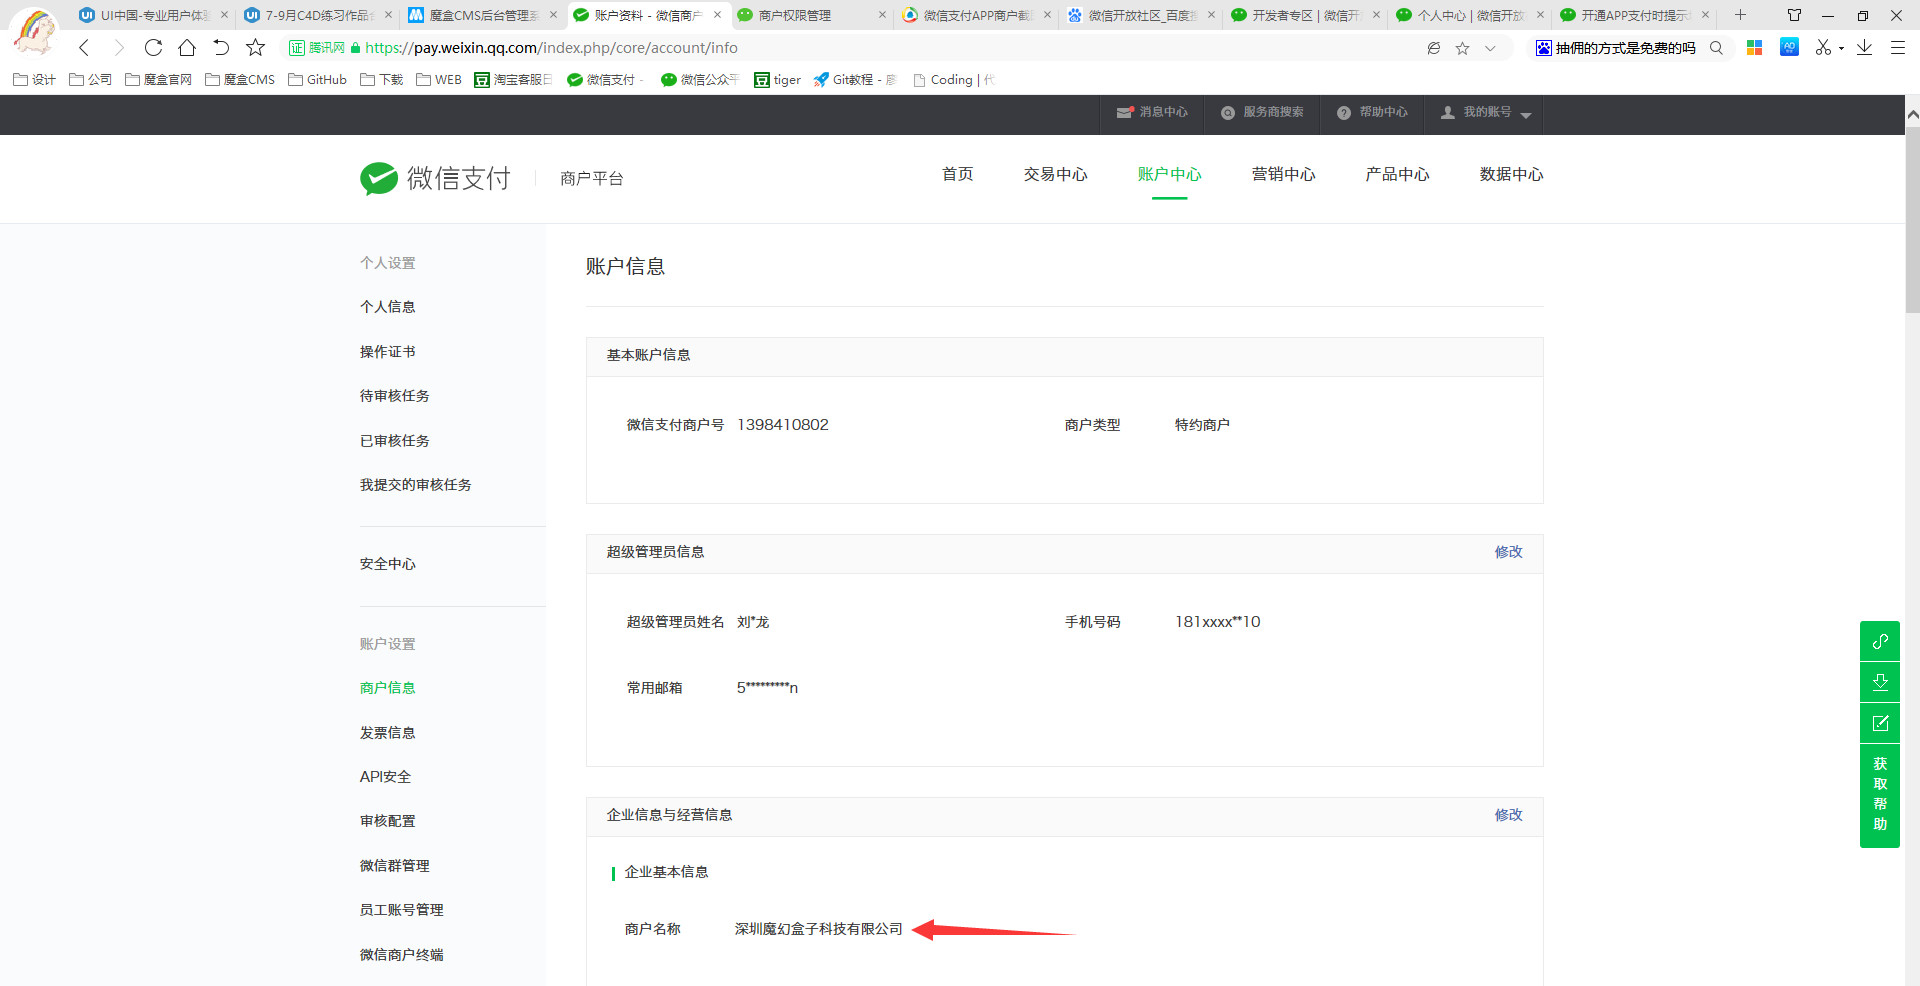This screenshot has width=1920, height=986.
Task: Click the green floating link icon
Action: 1880,641
